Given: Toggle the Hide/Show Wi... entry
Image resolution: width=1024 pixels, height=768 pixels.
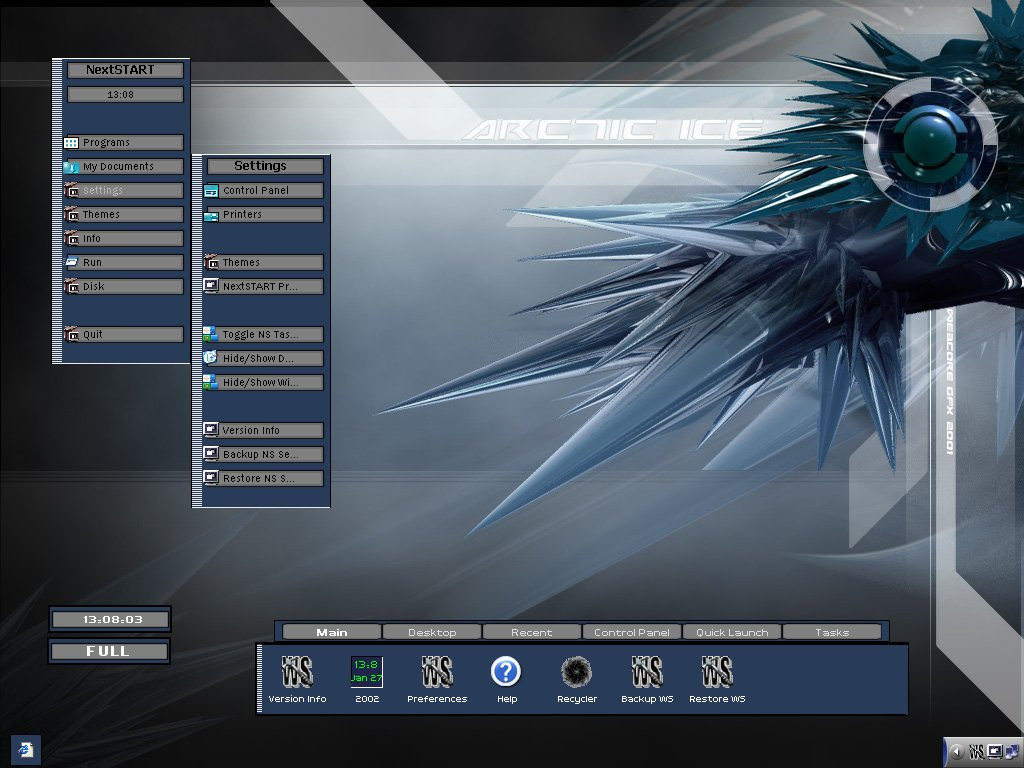Looking at the screenshot, I should 263,383.
